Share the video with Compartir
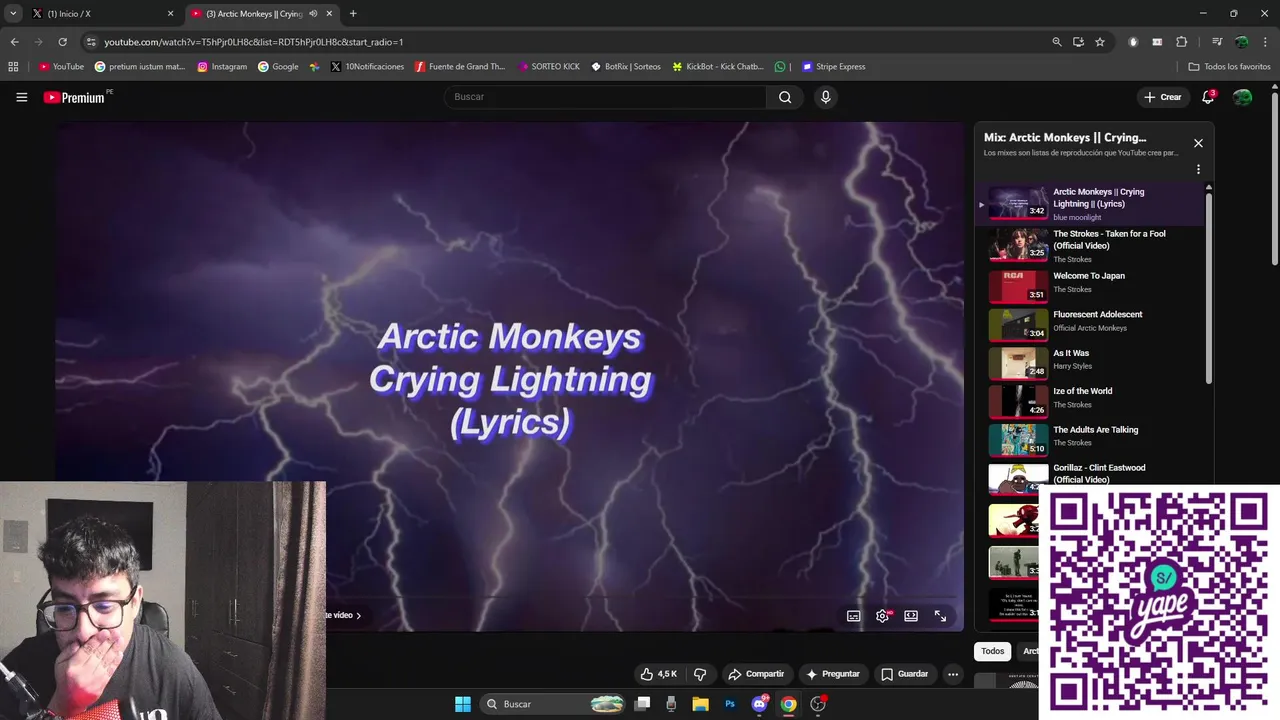The width and height of the screenshot is (1280, 720). pyautogui.click(x=756, y=674)
